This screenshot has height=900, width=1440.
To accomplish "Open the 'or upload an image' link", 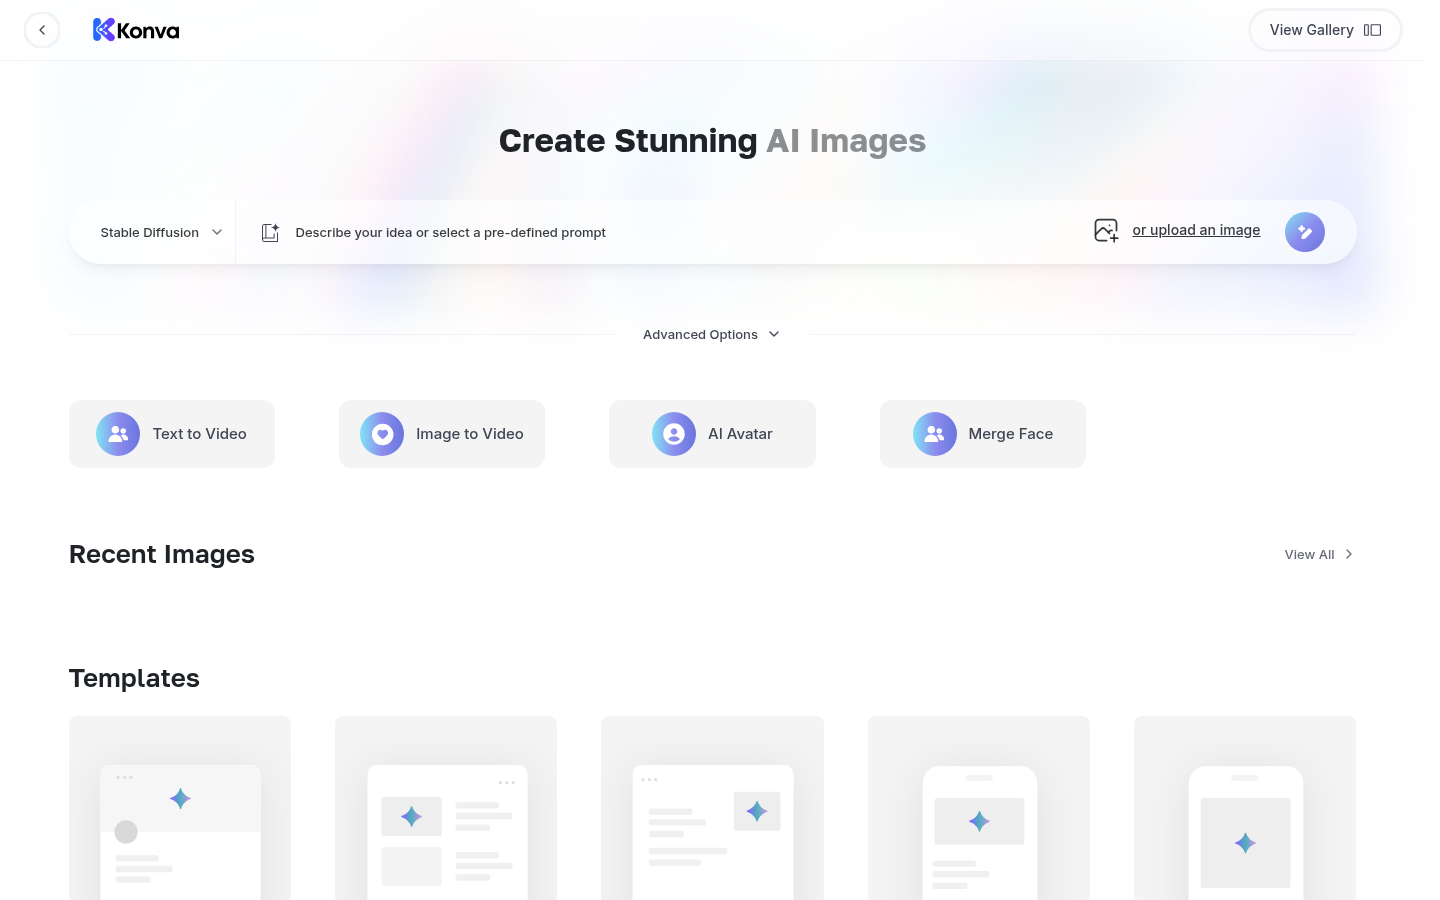I will 1196,230.
